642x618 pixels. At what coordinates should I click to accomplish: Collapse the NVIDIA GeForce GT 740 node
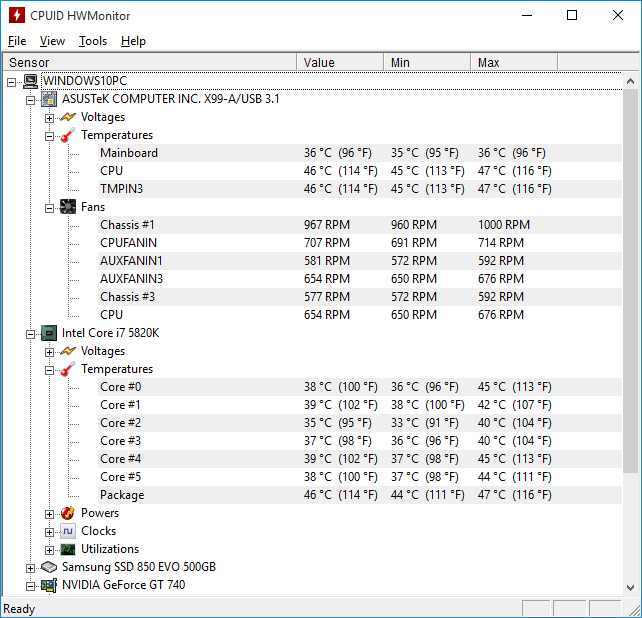point(30,586)
